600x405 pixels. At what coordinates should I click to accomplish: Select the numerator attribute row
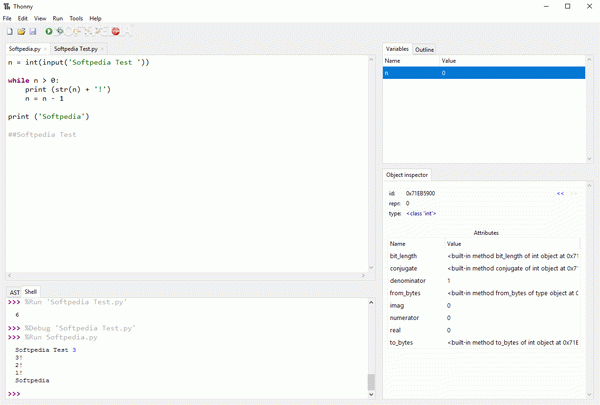484,318
